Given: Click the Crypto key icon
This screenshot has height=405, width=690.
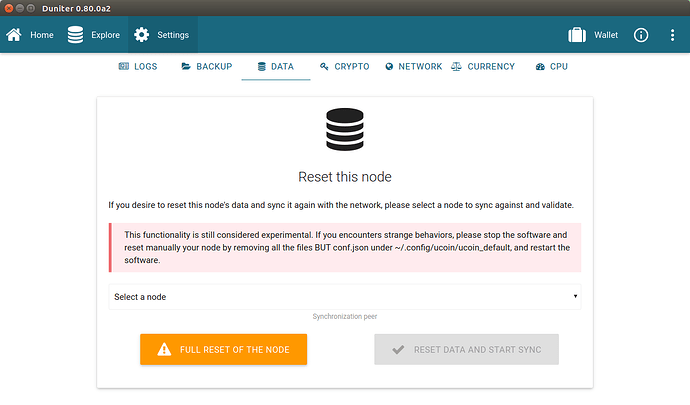Looking at the screenshot, I should (324, 66).
